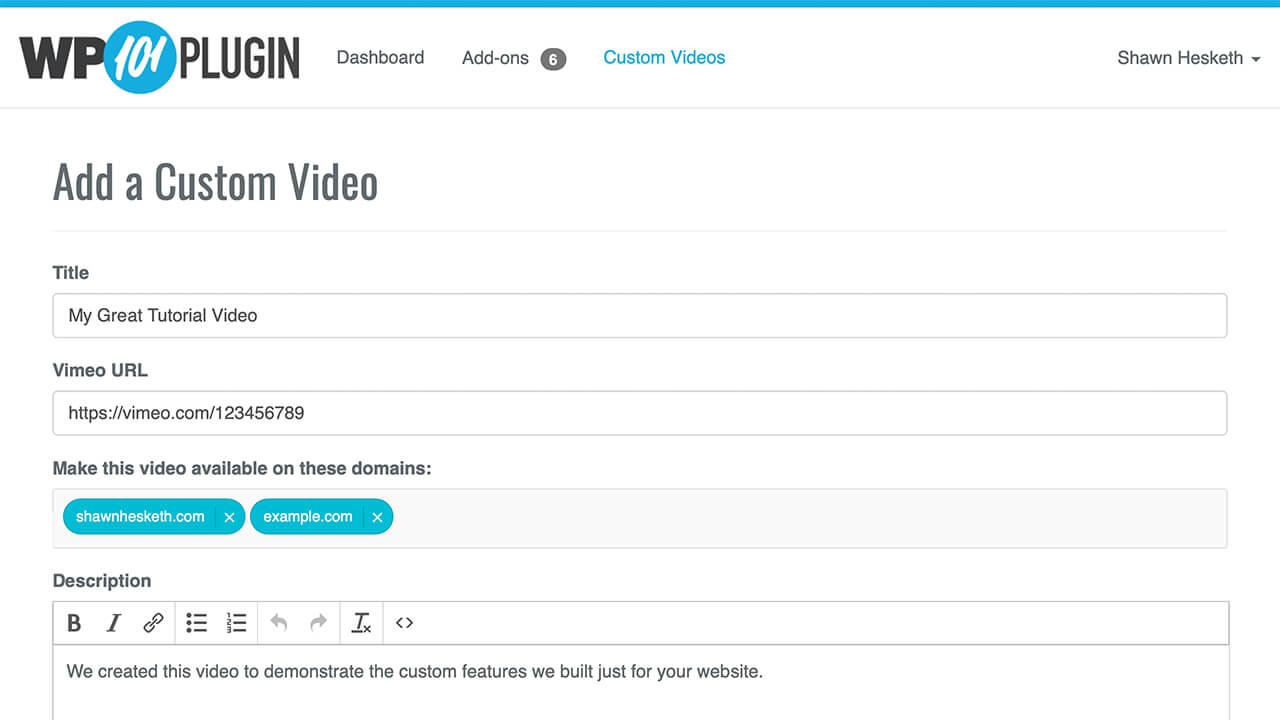The height and width of the screenshot is (720, 1280).
Task: Click the Description label
Action: tap(102, 581)
